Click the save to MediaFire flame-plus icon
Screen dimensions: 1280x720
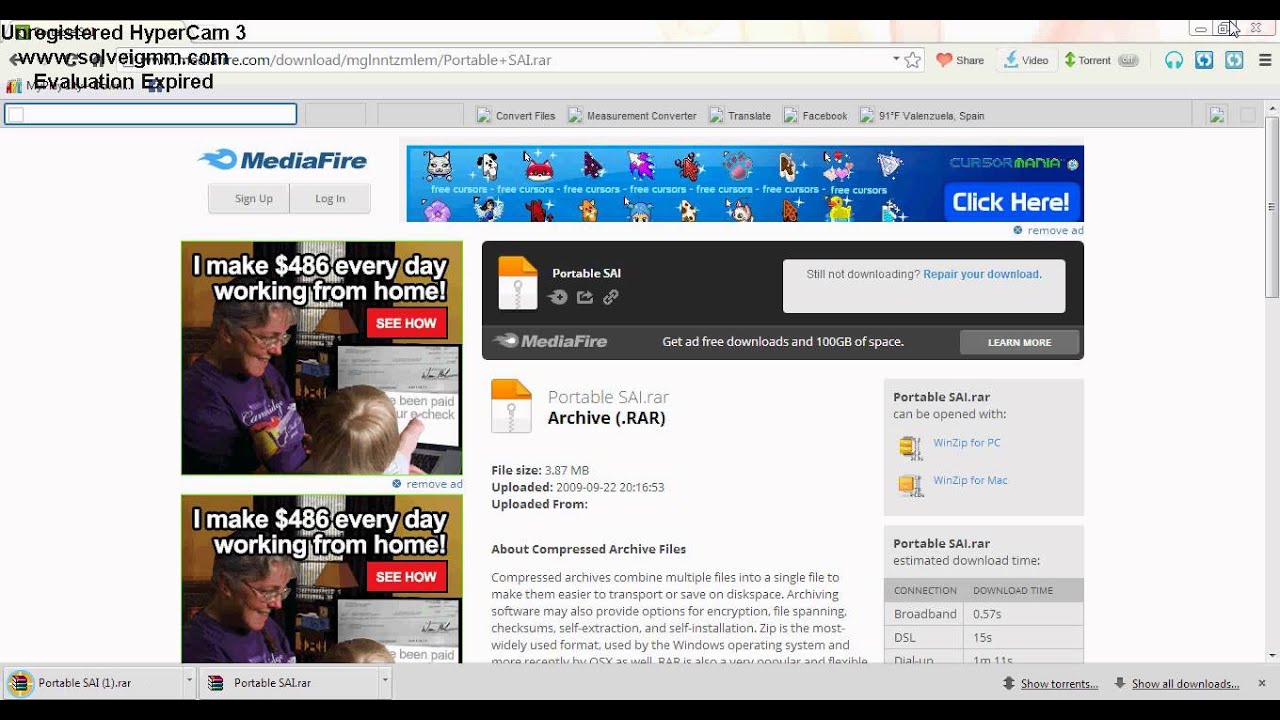tap(558, 297)
